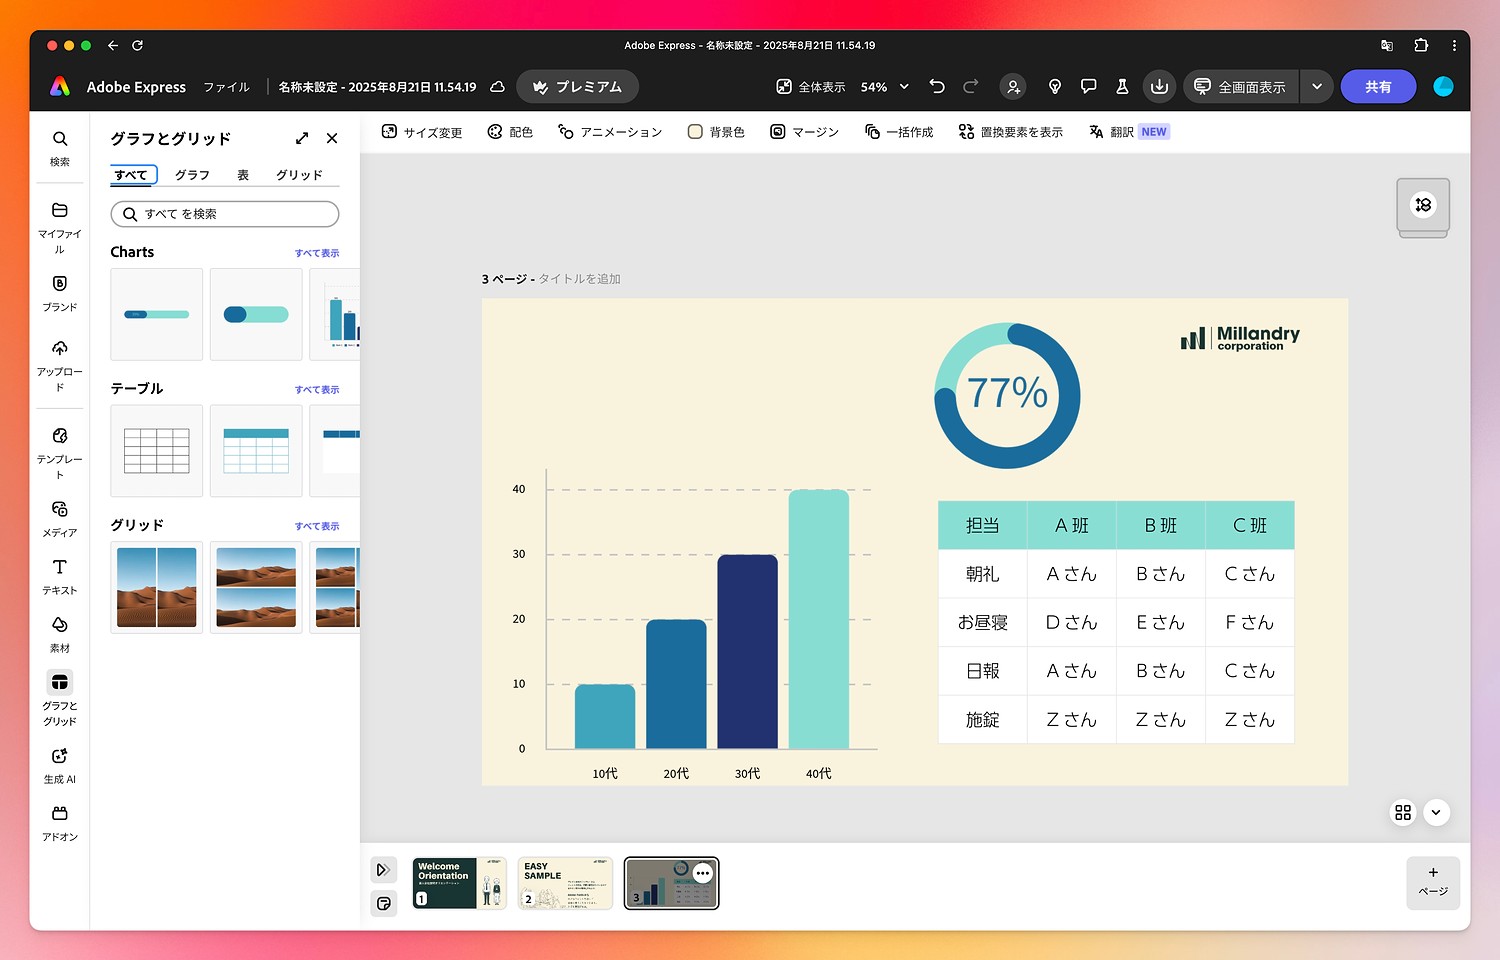Select the 背景色 color swatch

(695, 131)
